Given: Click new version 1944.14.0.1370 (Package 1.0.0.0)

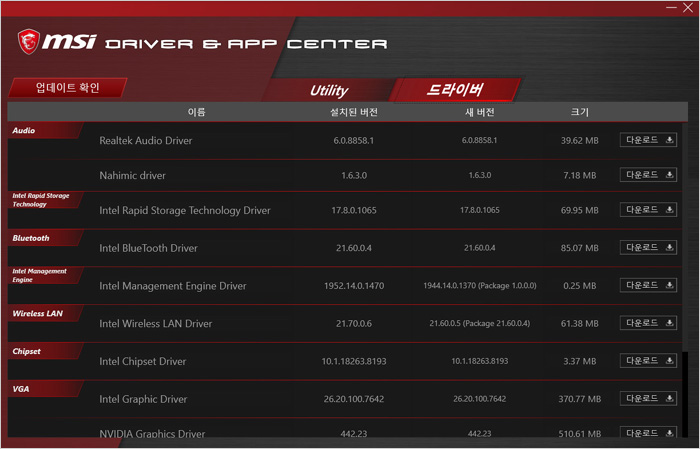Looking at the screenshot, I should pos(480,285).
